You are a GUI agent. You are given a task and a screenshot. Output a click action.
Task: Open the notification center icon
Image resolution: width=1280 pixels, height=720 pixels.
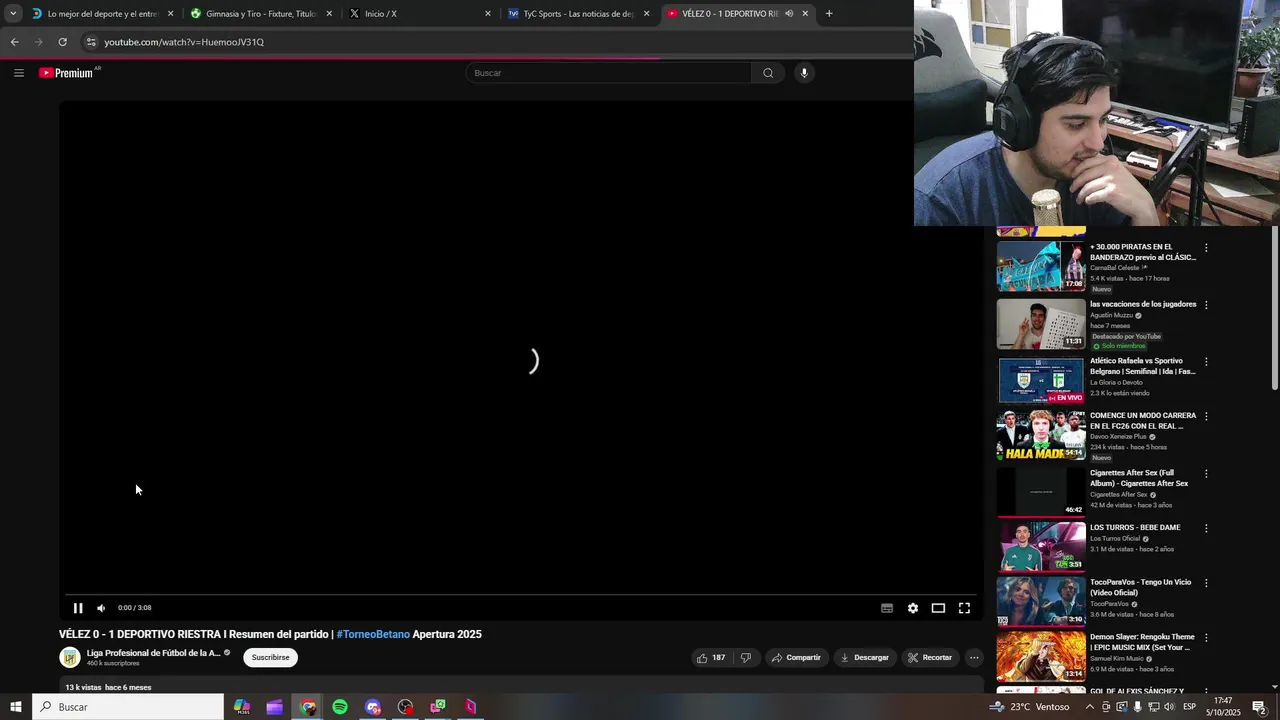(x=1259, y=707)
